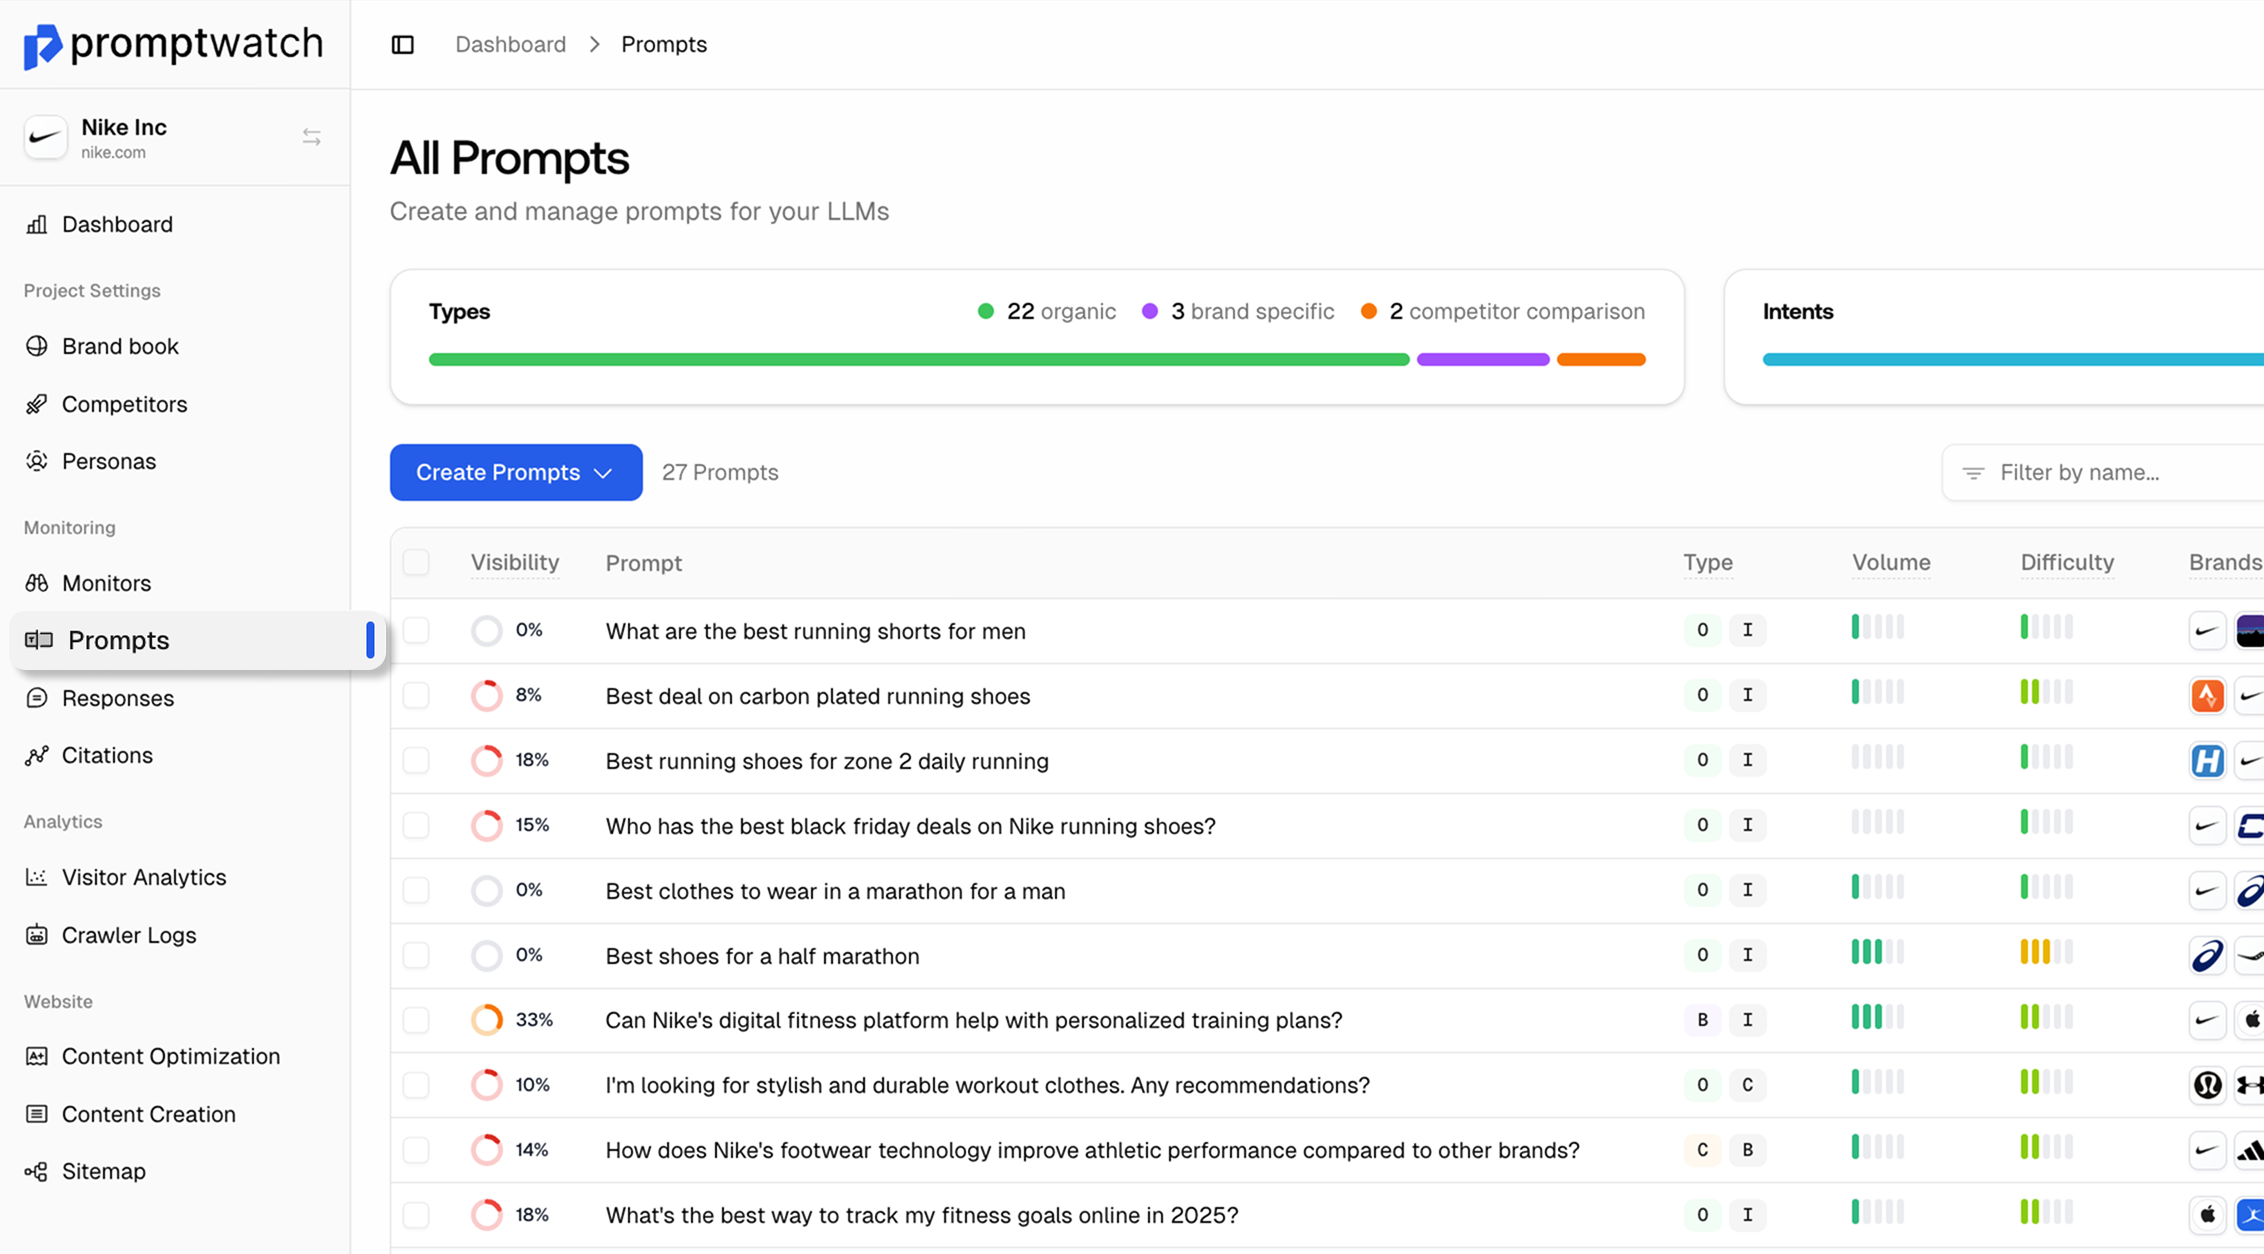
Task: Go to Personas section
Action: (108, 461)
